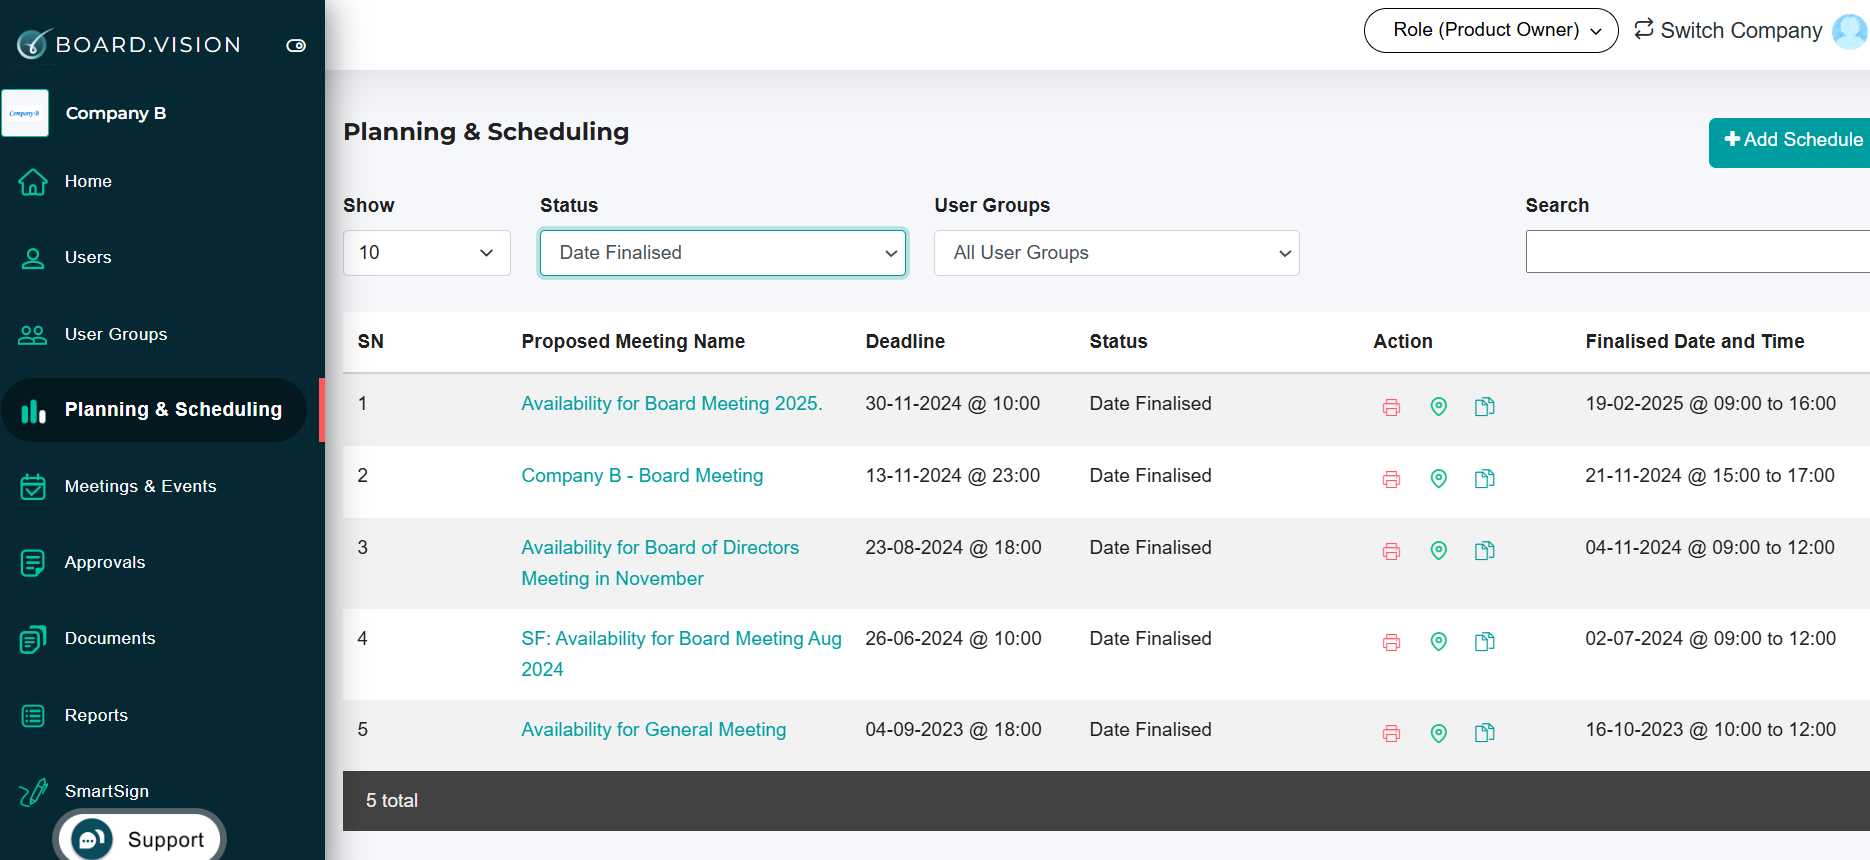Click the Board.Vision logo
Screen dimensions: 1870x860
[129, 44]
